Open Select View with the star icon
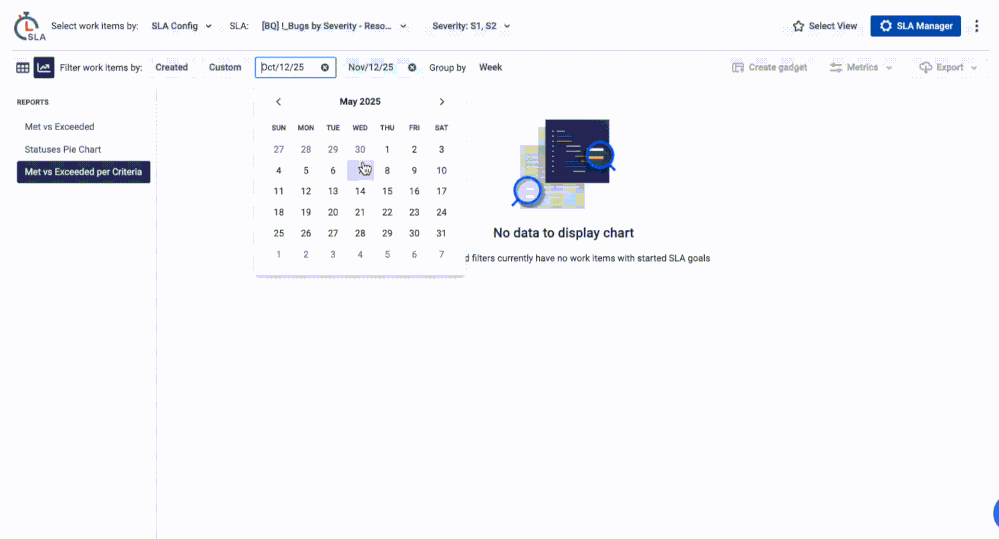The width and height of the screenshot is (999, 540). coord(825,26)
